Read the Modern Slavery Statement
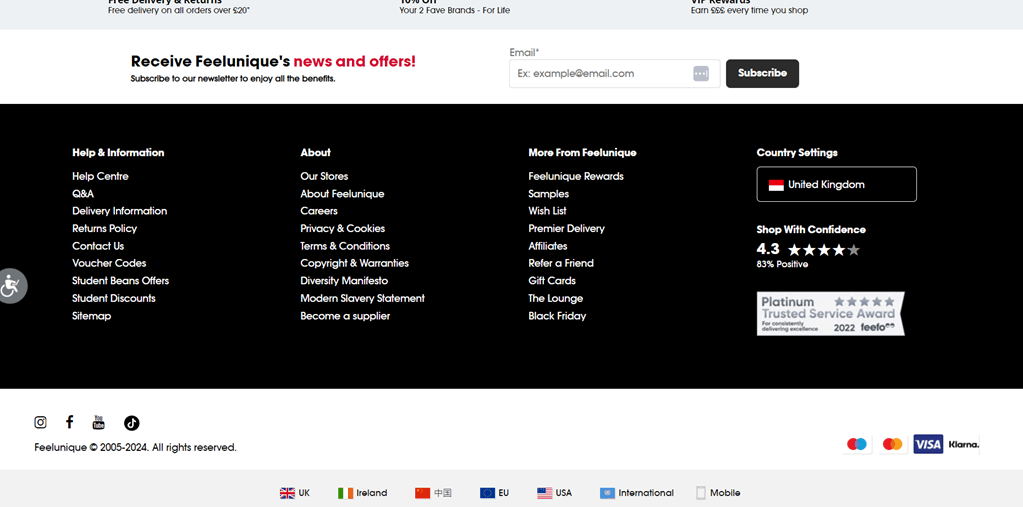 (362, 298)
